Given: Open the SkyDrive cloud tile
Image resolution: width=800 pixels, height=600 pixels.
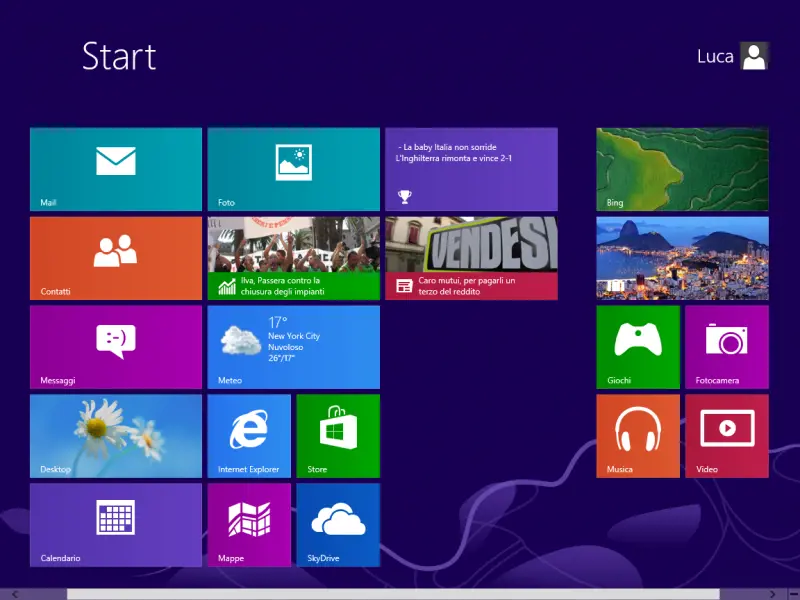Looking at the screenshot, I should [338, 525].
